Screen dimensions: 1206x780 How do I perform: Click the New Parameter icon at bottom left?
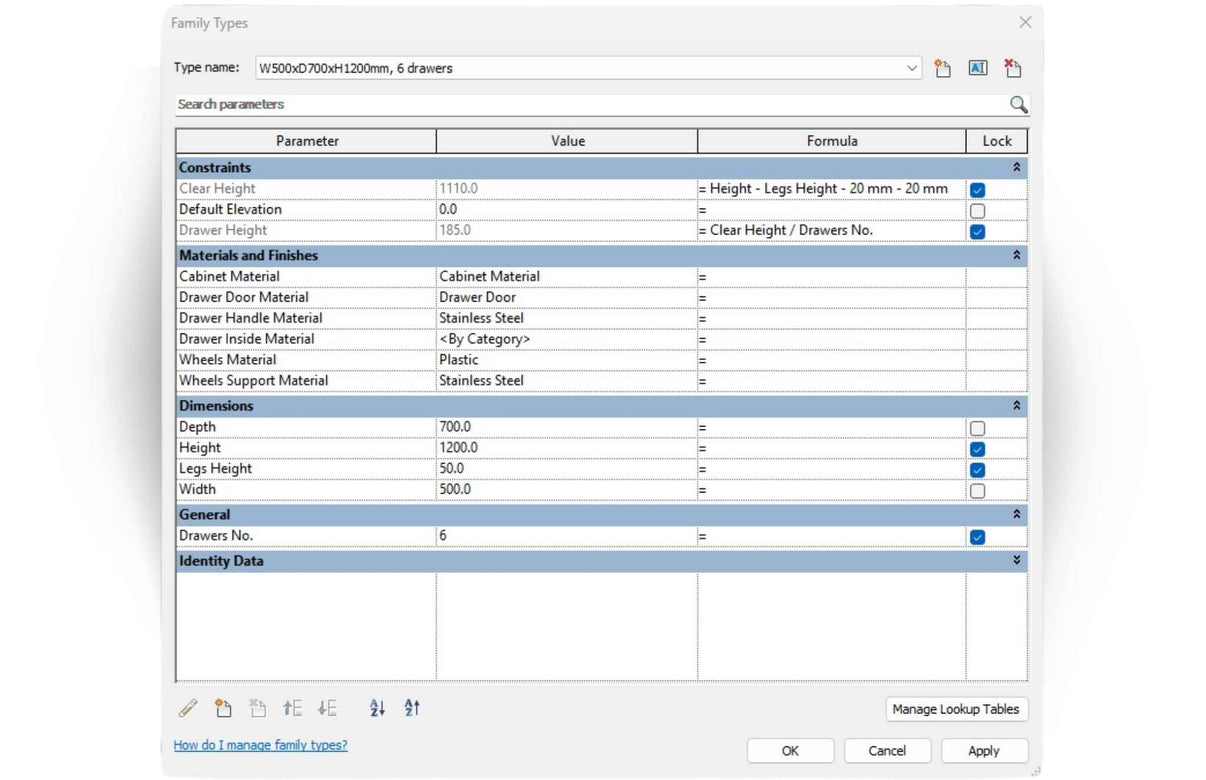coord(223,709)
